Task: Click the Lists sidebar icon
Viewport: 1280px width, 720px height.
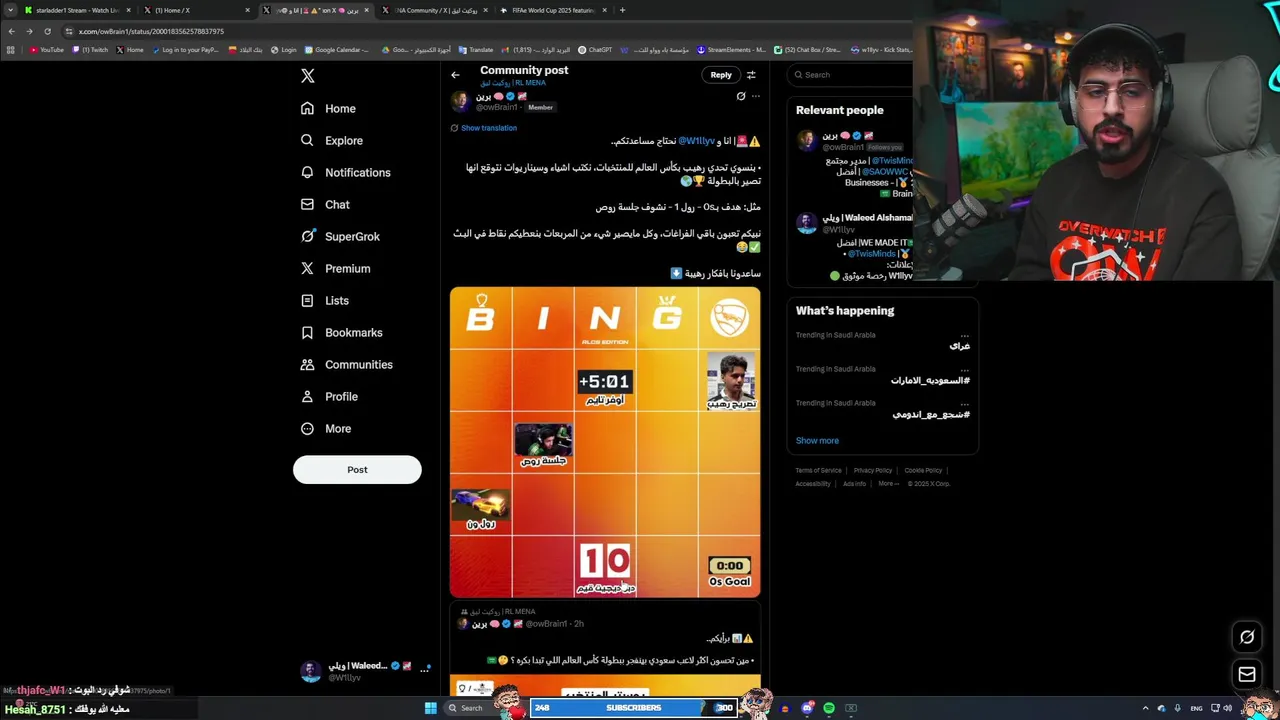Action: 307,300
